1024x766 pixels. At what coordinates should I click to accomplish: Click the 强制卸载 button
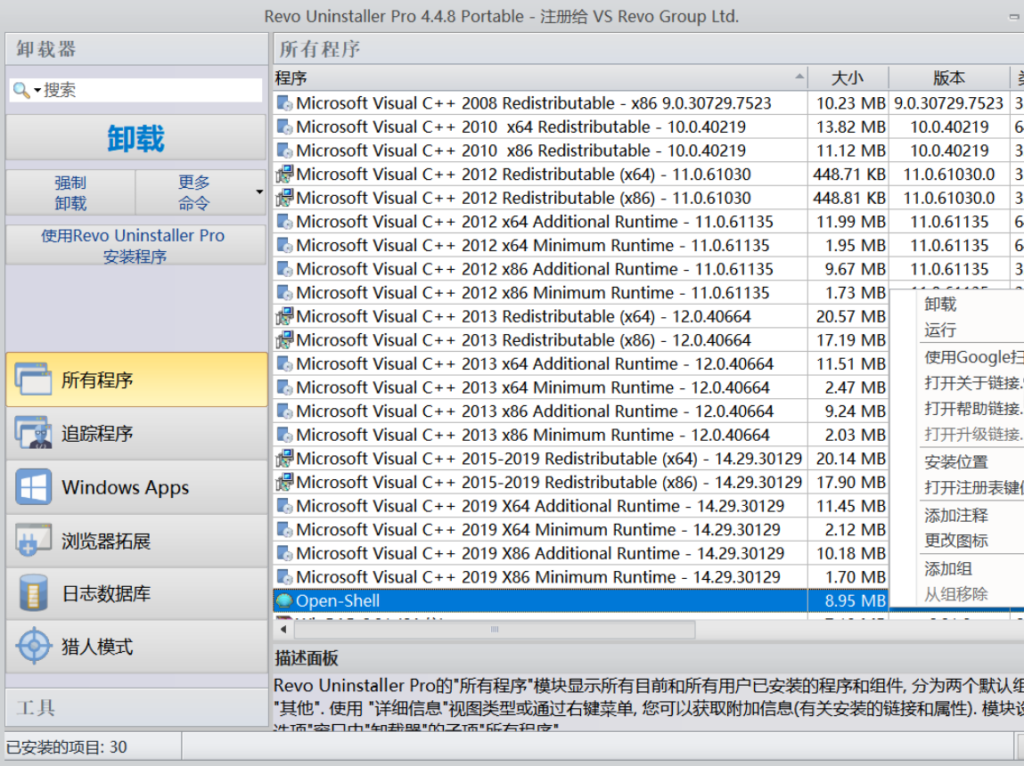[x=71, y=193]
